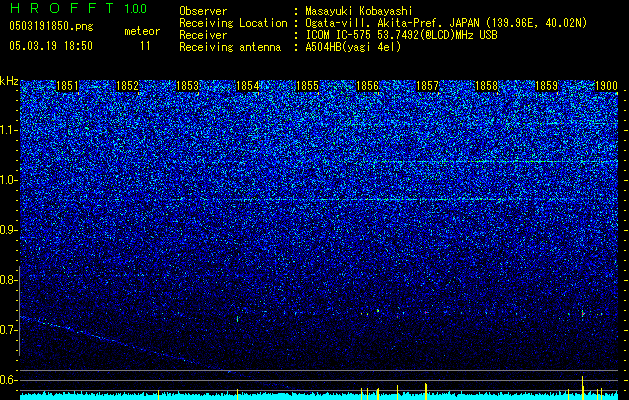This screenshot has height=400, width=629.
Task: Click the kHz axis unit label
Action: point(9,82)
